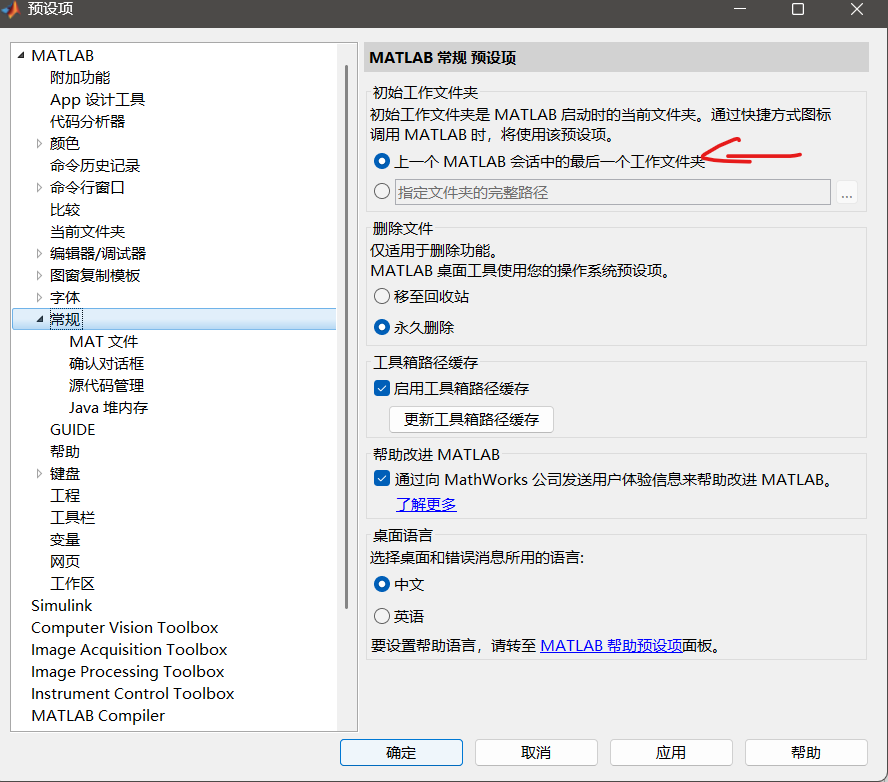
Task: Open the 了解更多 link
Action: [x=426, y=504]
